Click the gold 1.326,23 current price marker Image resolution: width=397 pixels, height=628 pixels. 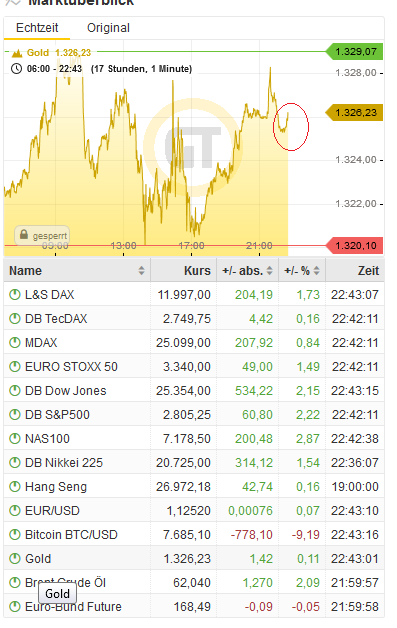point(354,113)
